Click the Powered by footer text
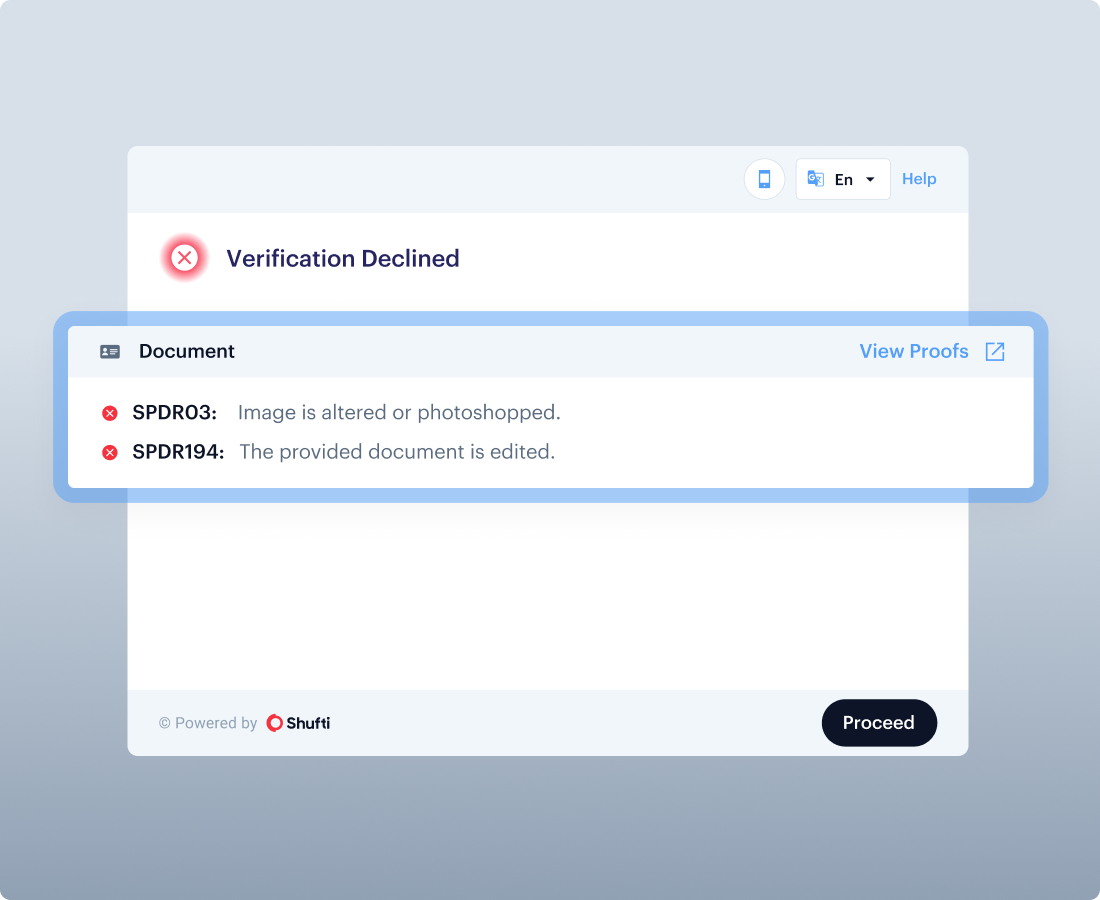This screenshot has height=900, width=1100. point(208,723)
